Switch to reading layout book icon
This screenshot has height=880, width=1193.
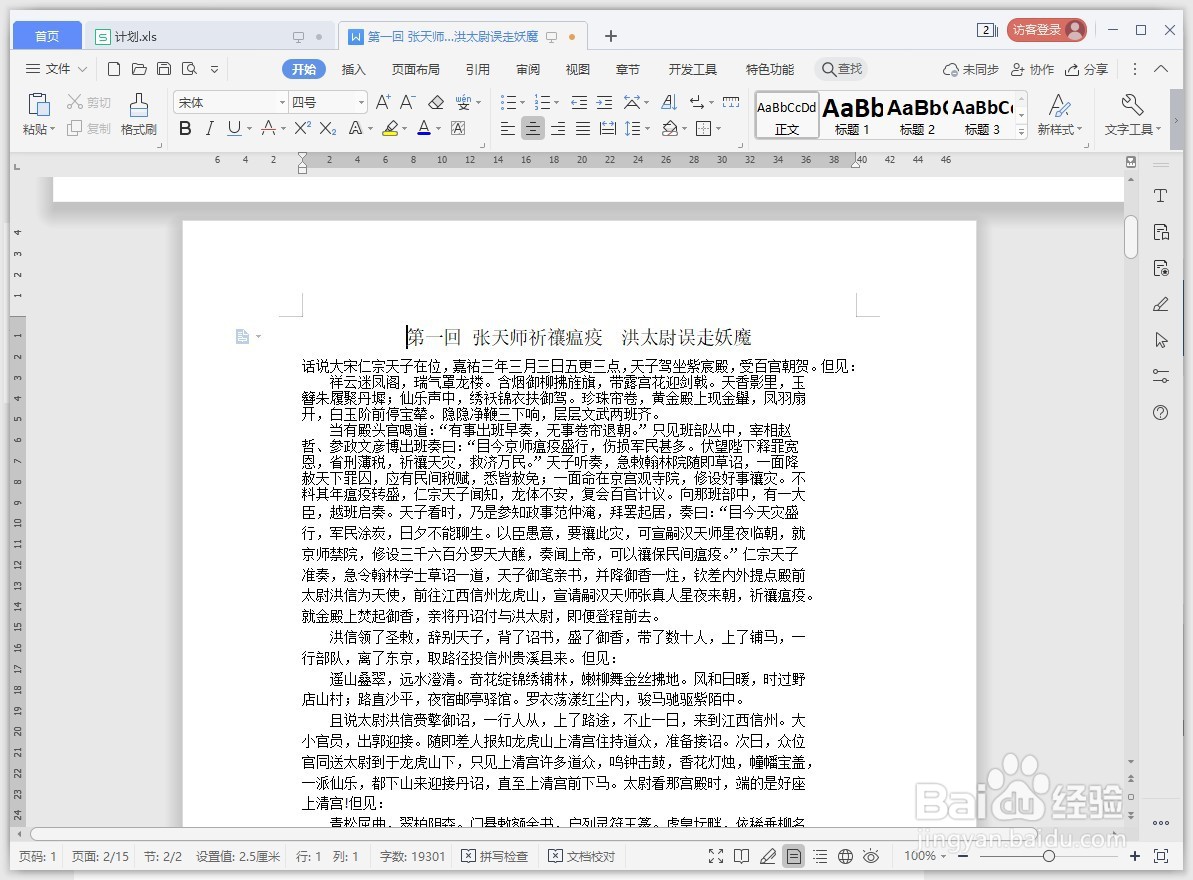click(741, 856)
